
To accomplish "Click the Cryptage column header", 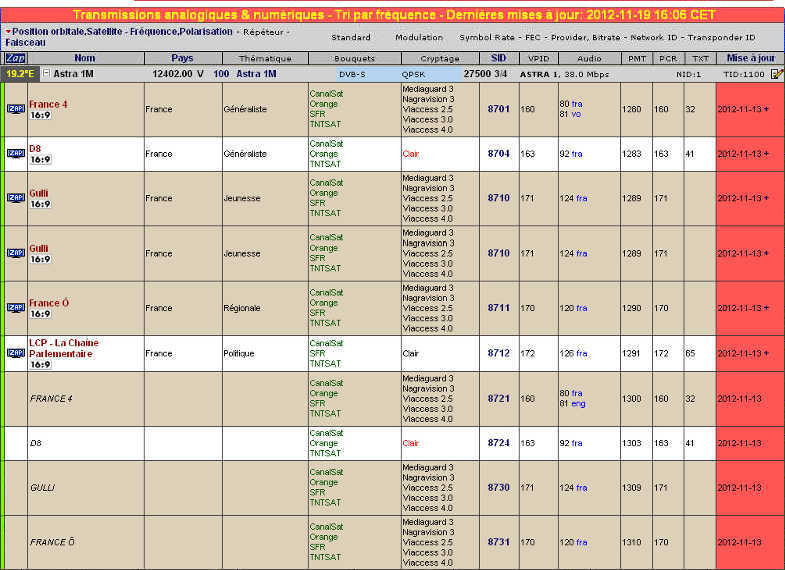I will pyautogui.click(x=440, y=59).
